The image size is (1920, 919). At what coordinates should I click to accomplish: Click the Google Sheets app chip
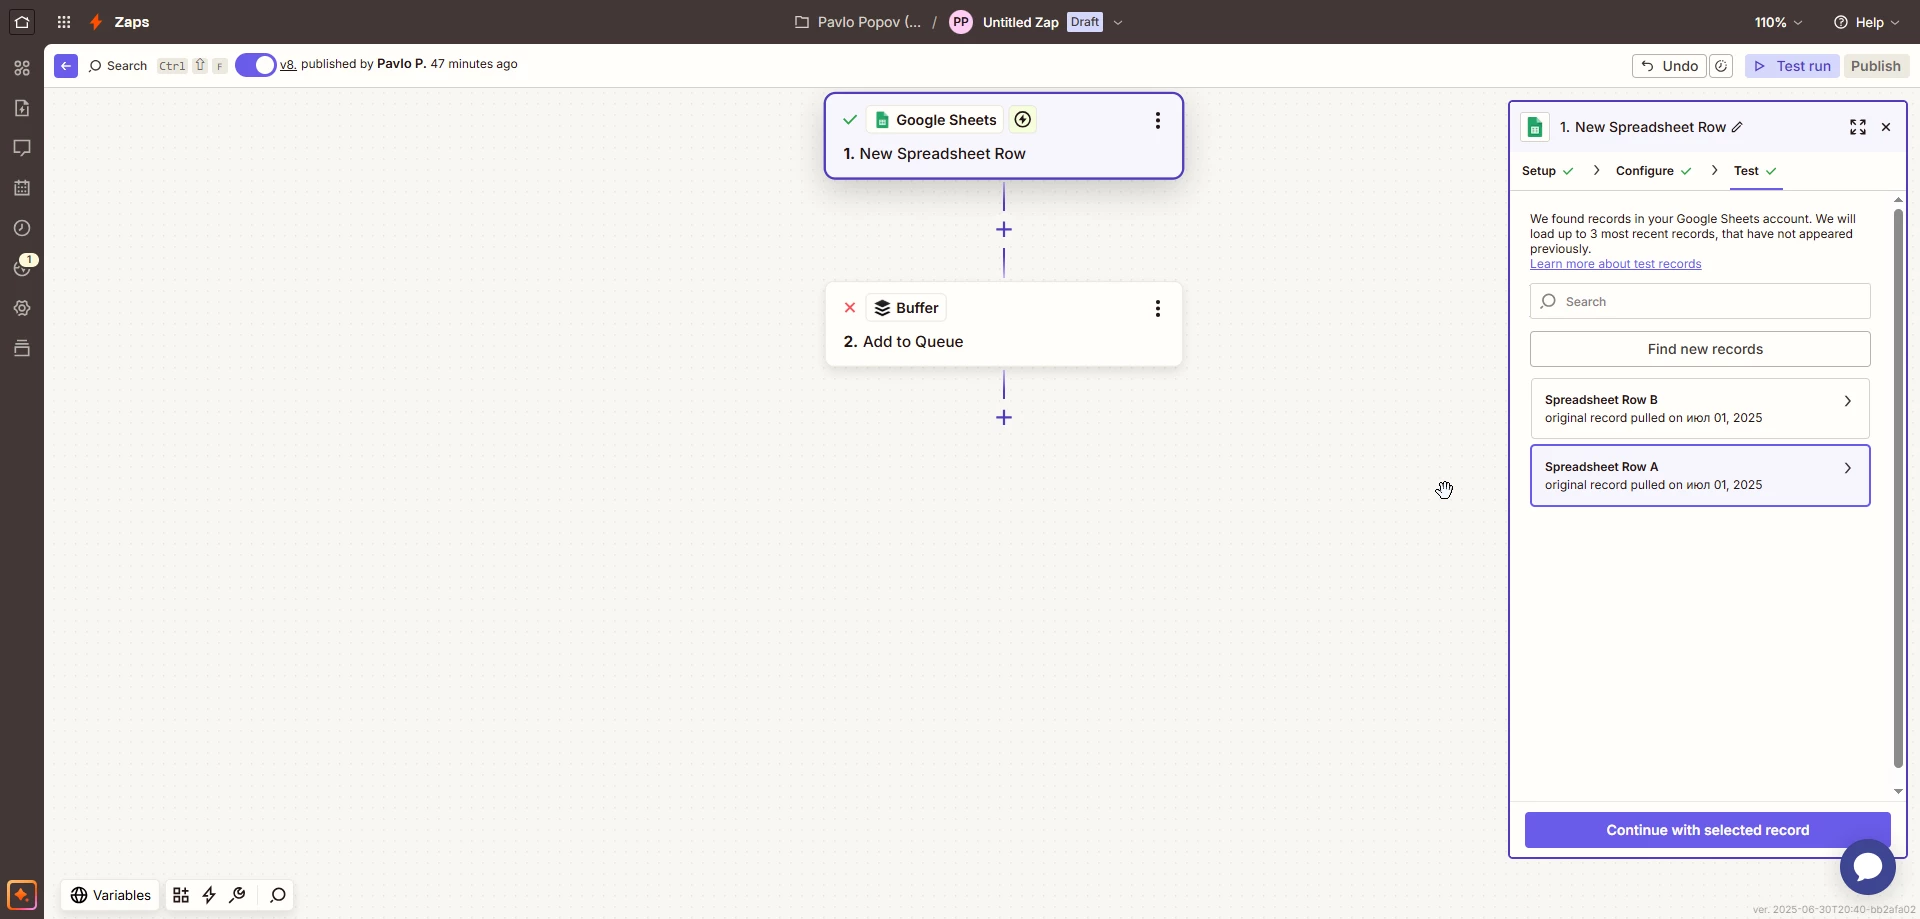pos(935,120)
